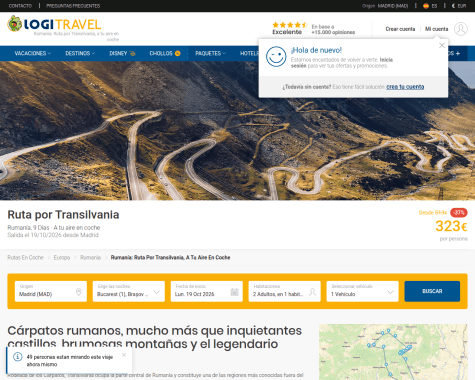Click the person icon in Habitaciones field
The height and width of the screenshot is (380, 475).
tap(312, 292)
